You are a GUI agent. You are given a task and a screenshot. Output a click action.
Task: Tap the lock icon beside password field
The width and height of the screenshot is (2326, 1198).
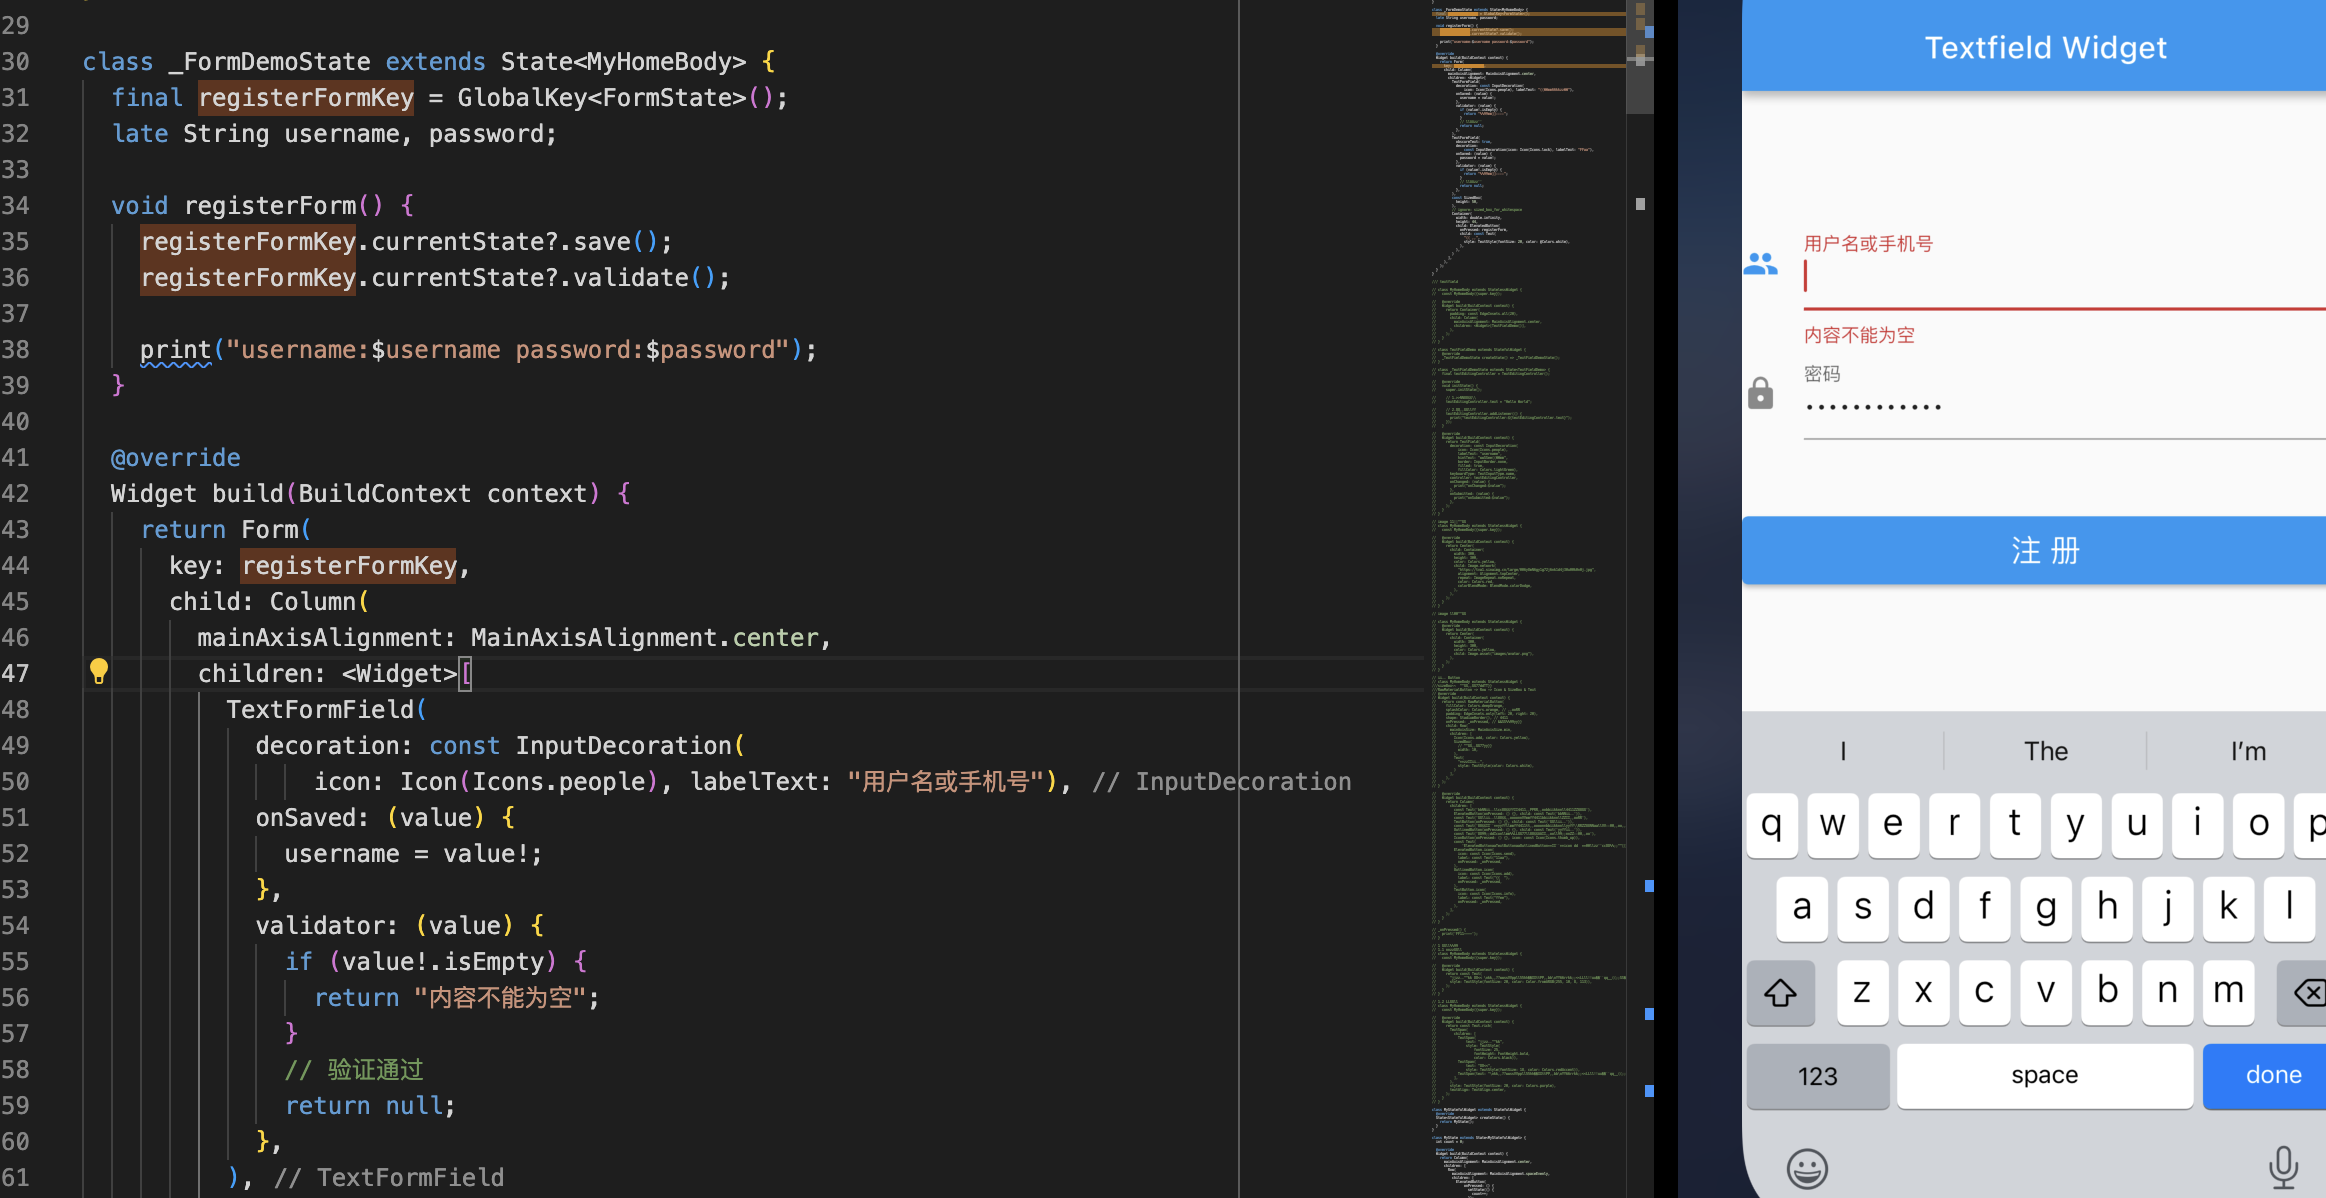tap(1760, 393)
